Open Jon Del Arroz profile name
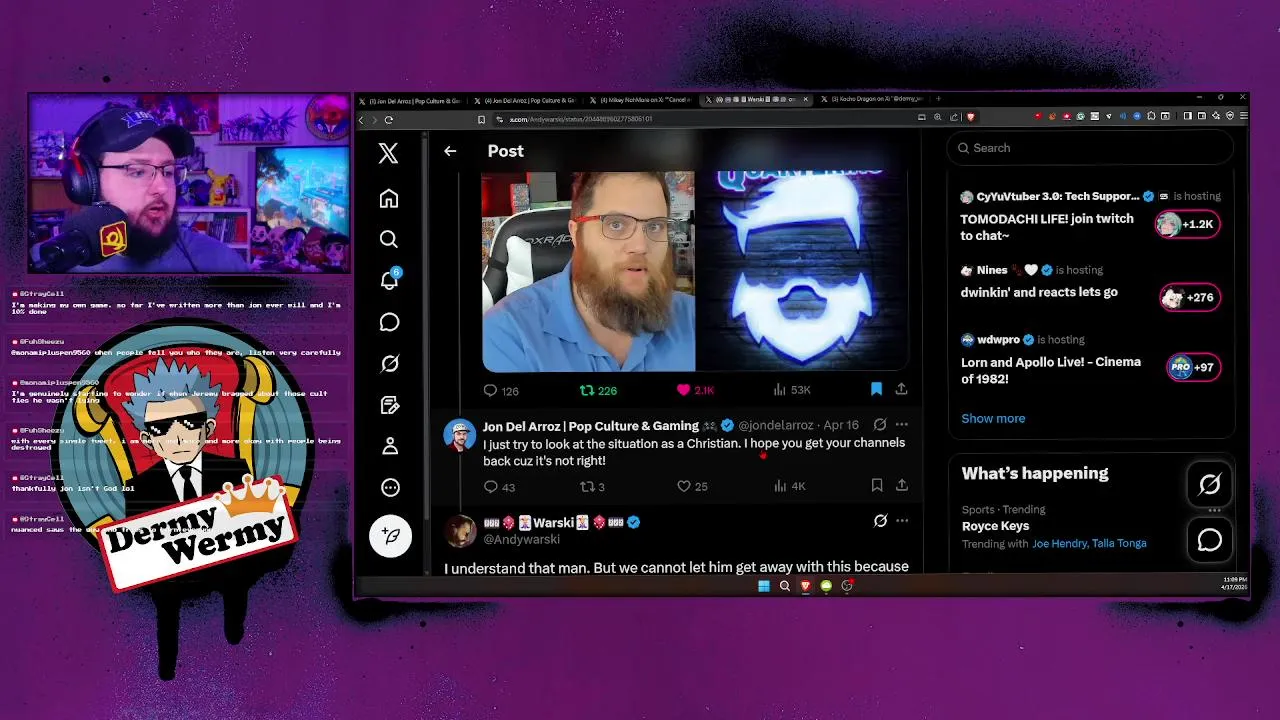 tap(590, 426)
